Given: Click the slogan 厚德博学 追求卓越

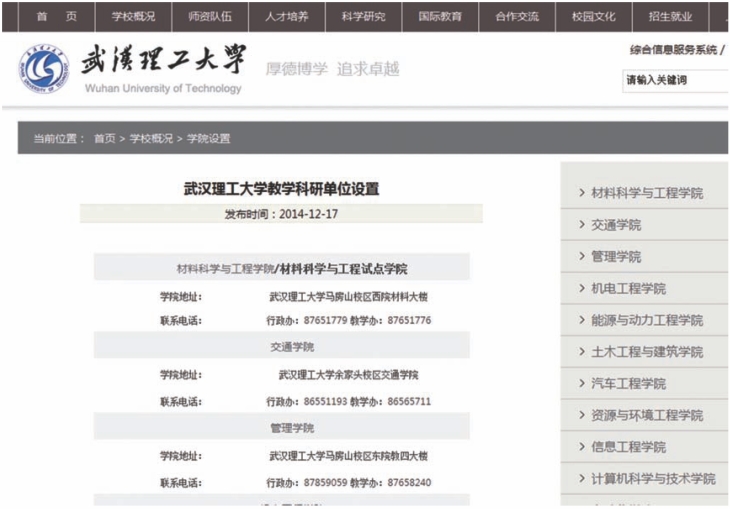Looking at the screenshot, I should 332,69.
